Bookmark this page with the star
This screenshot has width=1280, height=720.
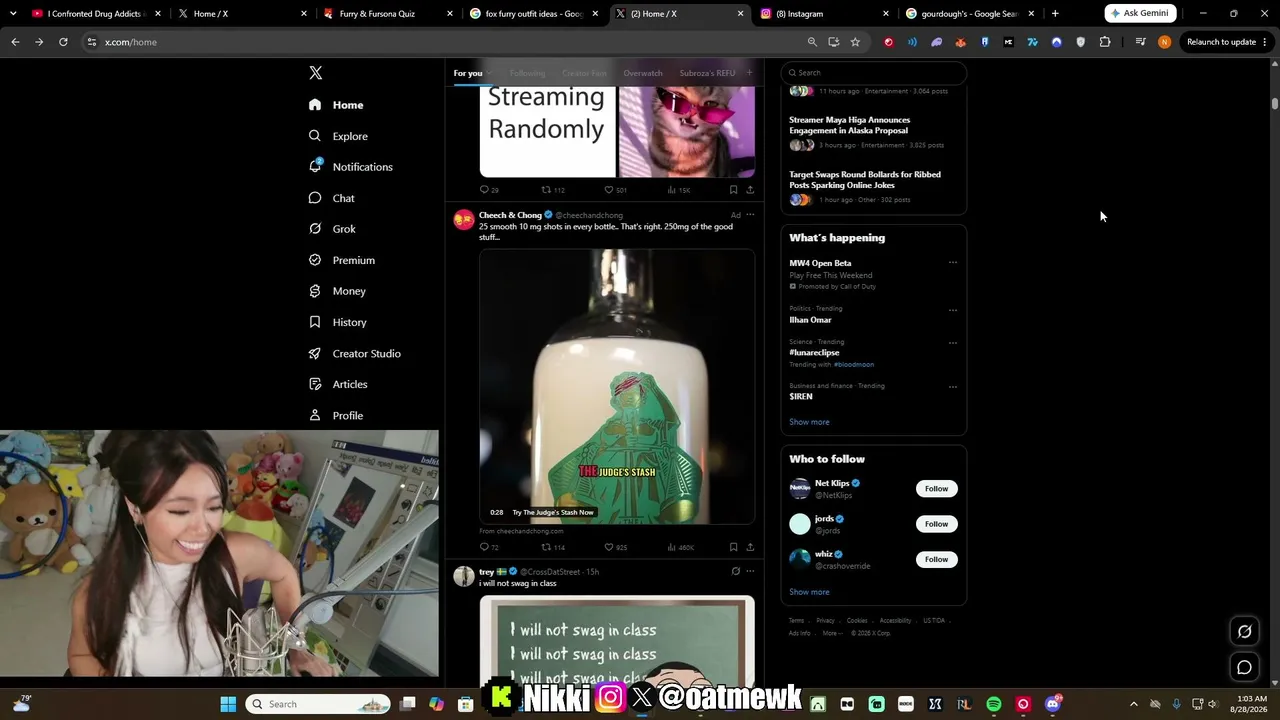click(855, 42)
